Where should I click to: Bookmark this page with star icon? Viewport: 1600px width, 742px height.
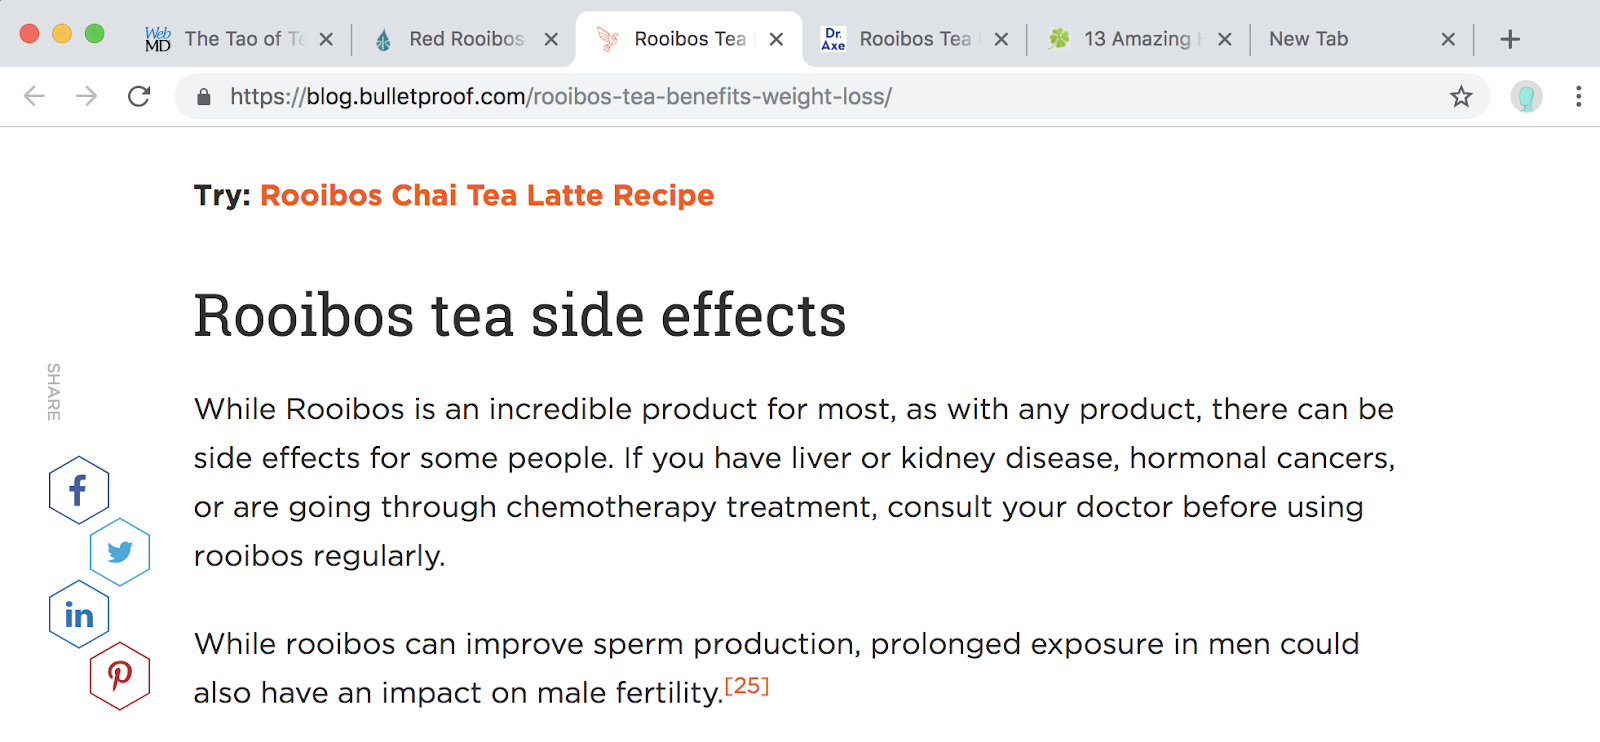1461,97
